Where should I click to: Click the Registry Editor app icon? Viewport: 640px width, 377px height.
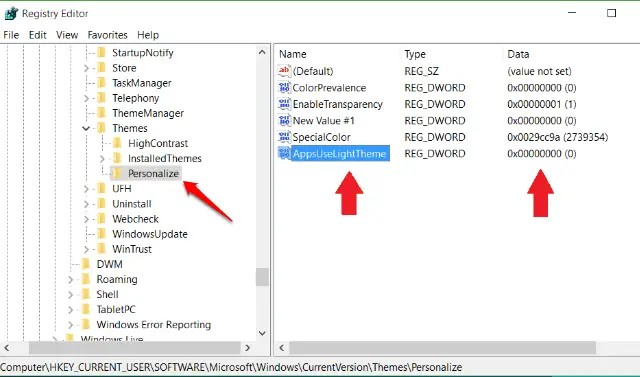(x=11, y=13)
